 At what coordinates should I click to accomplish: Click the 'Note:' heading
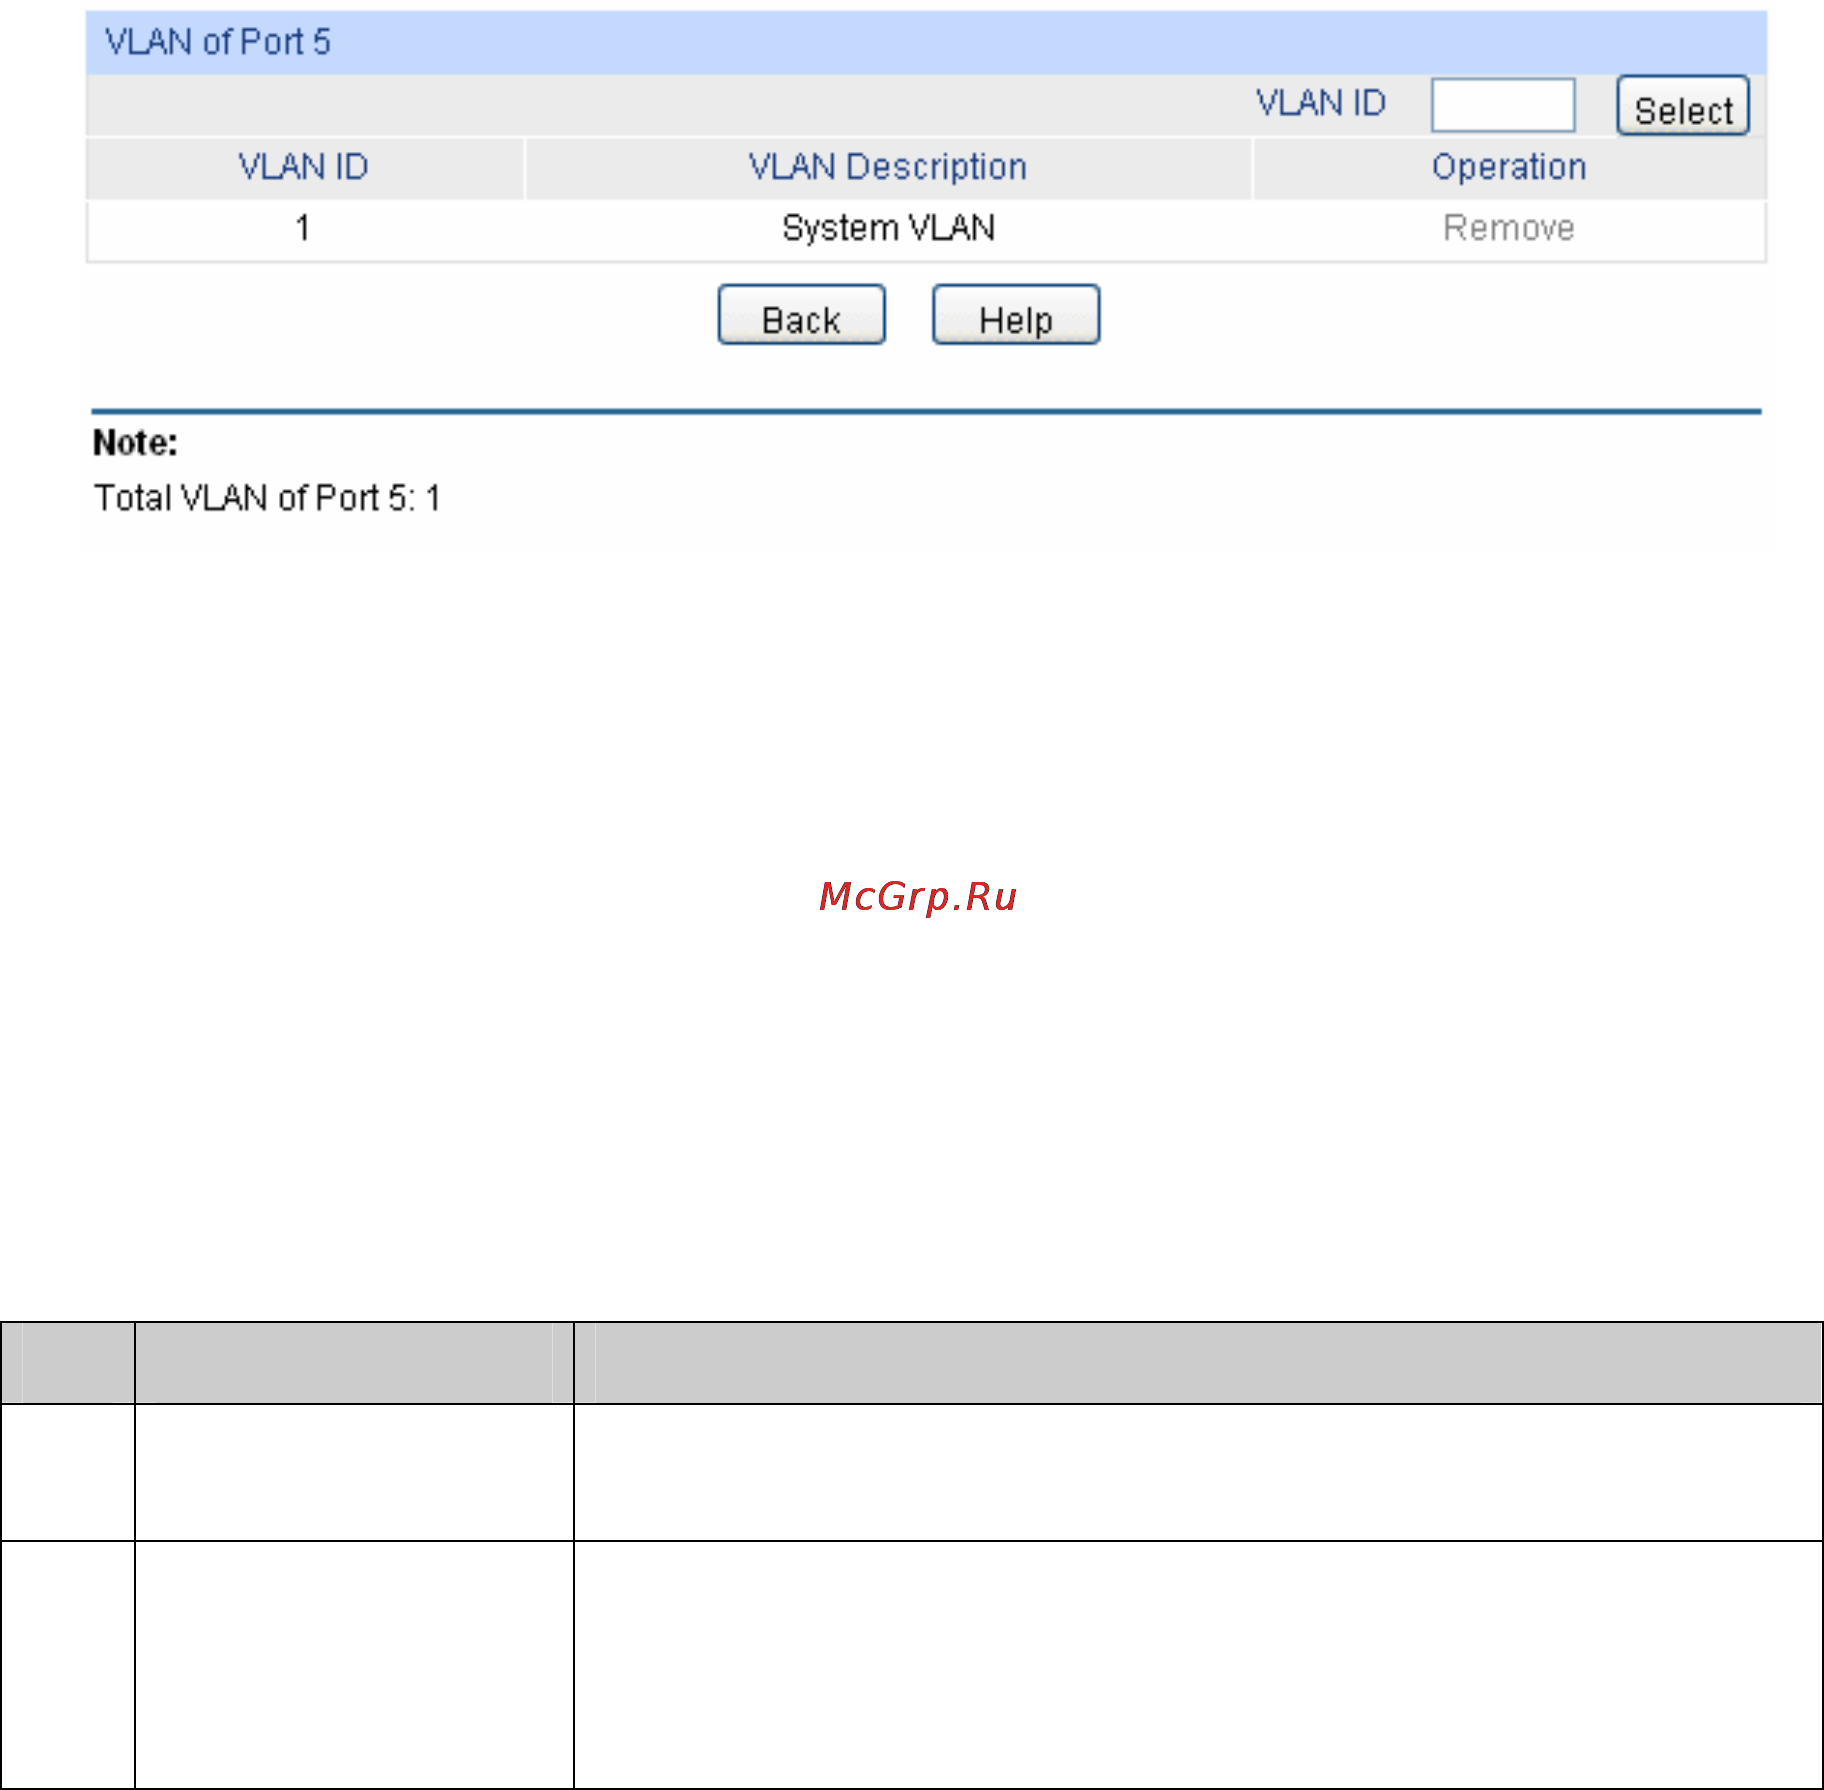(x=135, y=443)
